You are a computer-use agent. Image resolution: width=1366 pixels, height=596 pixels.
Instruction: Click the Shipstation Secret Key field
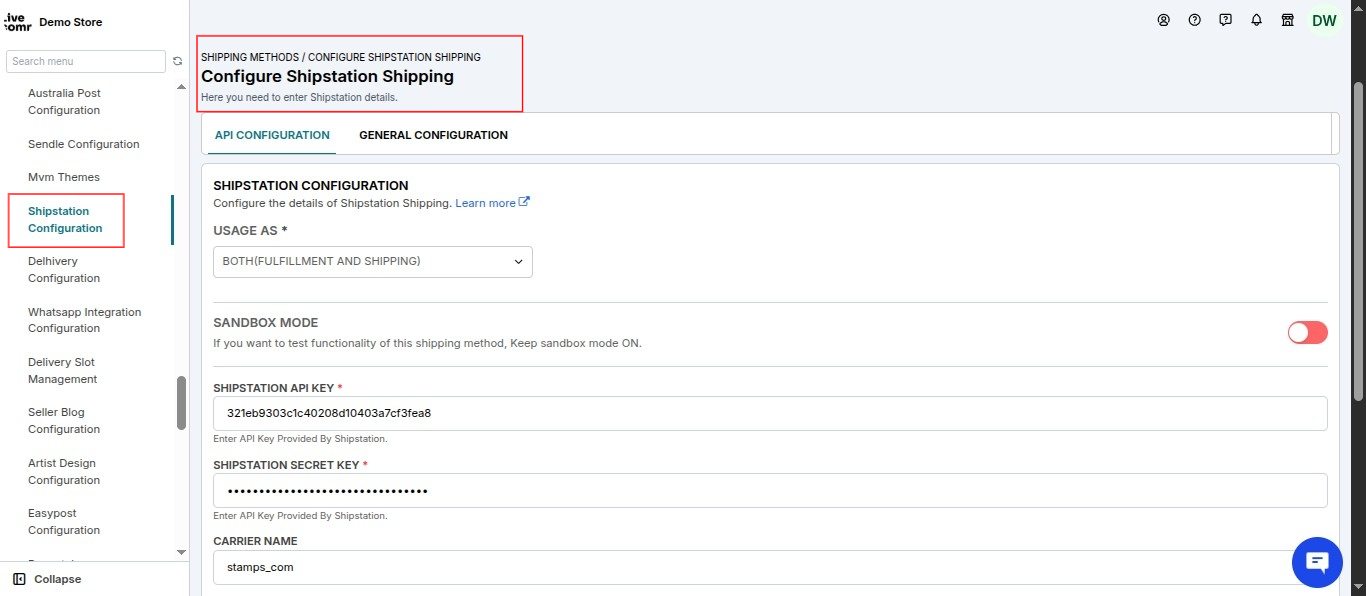(770, 491)
